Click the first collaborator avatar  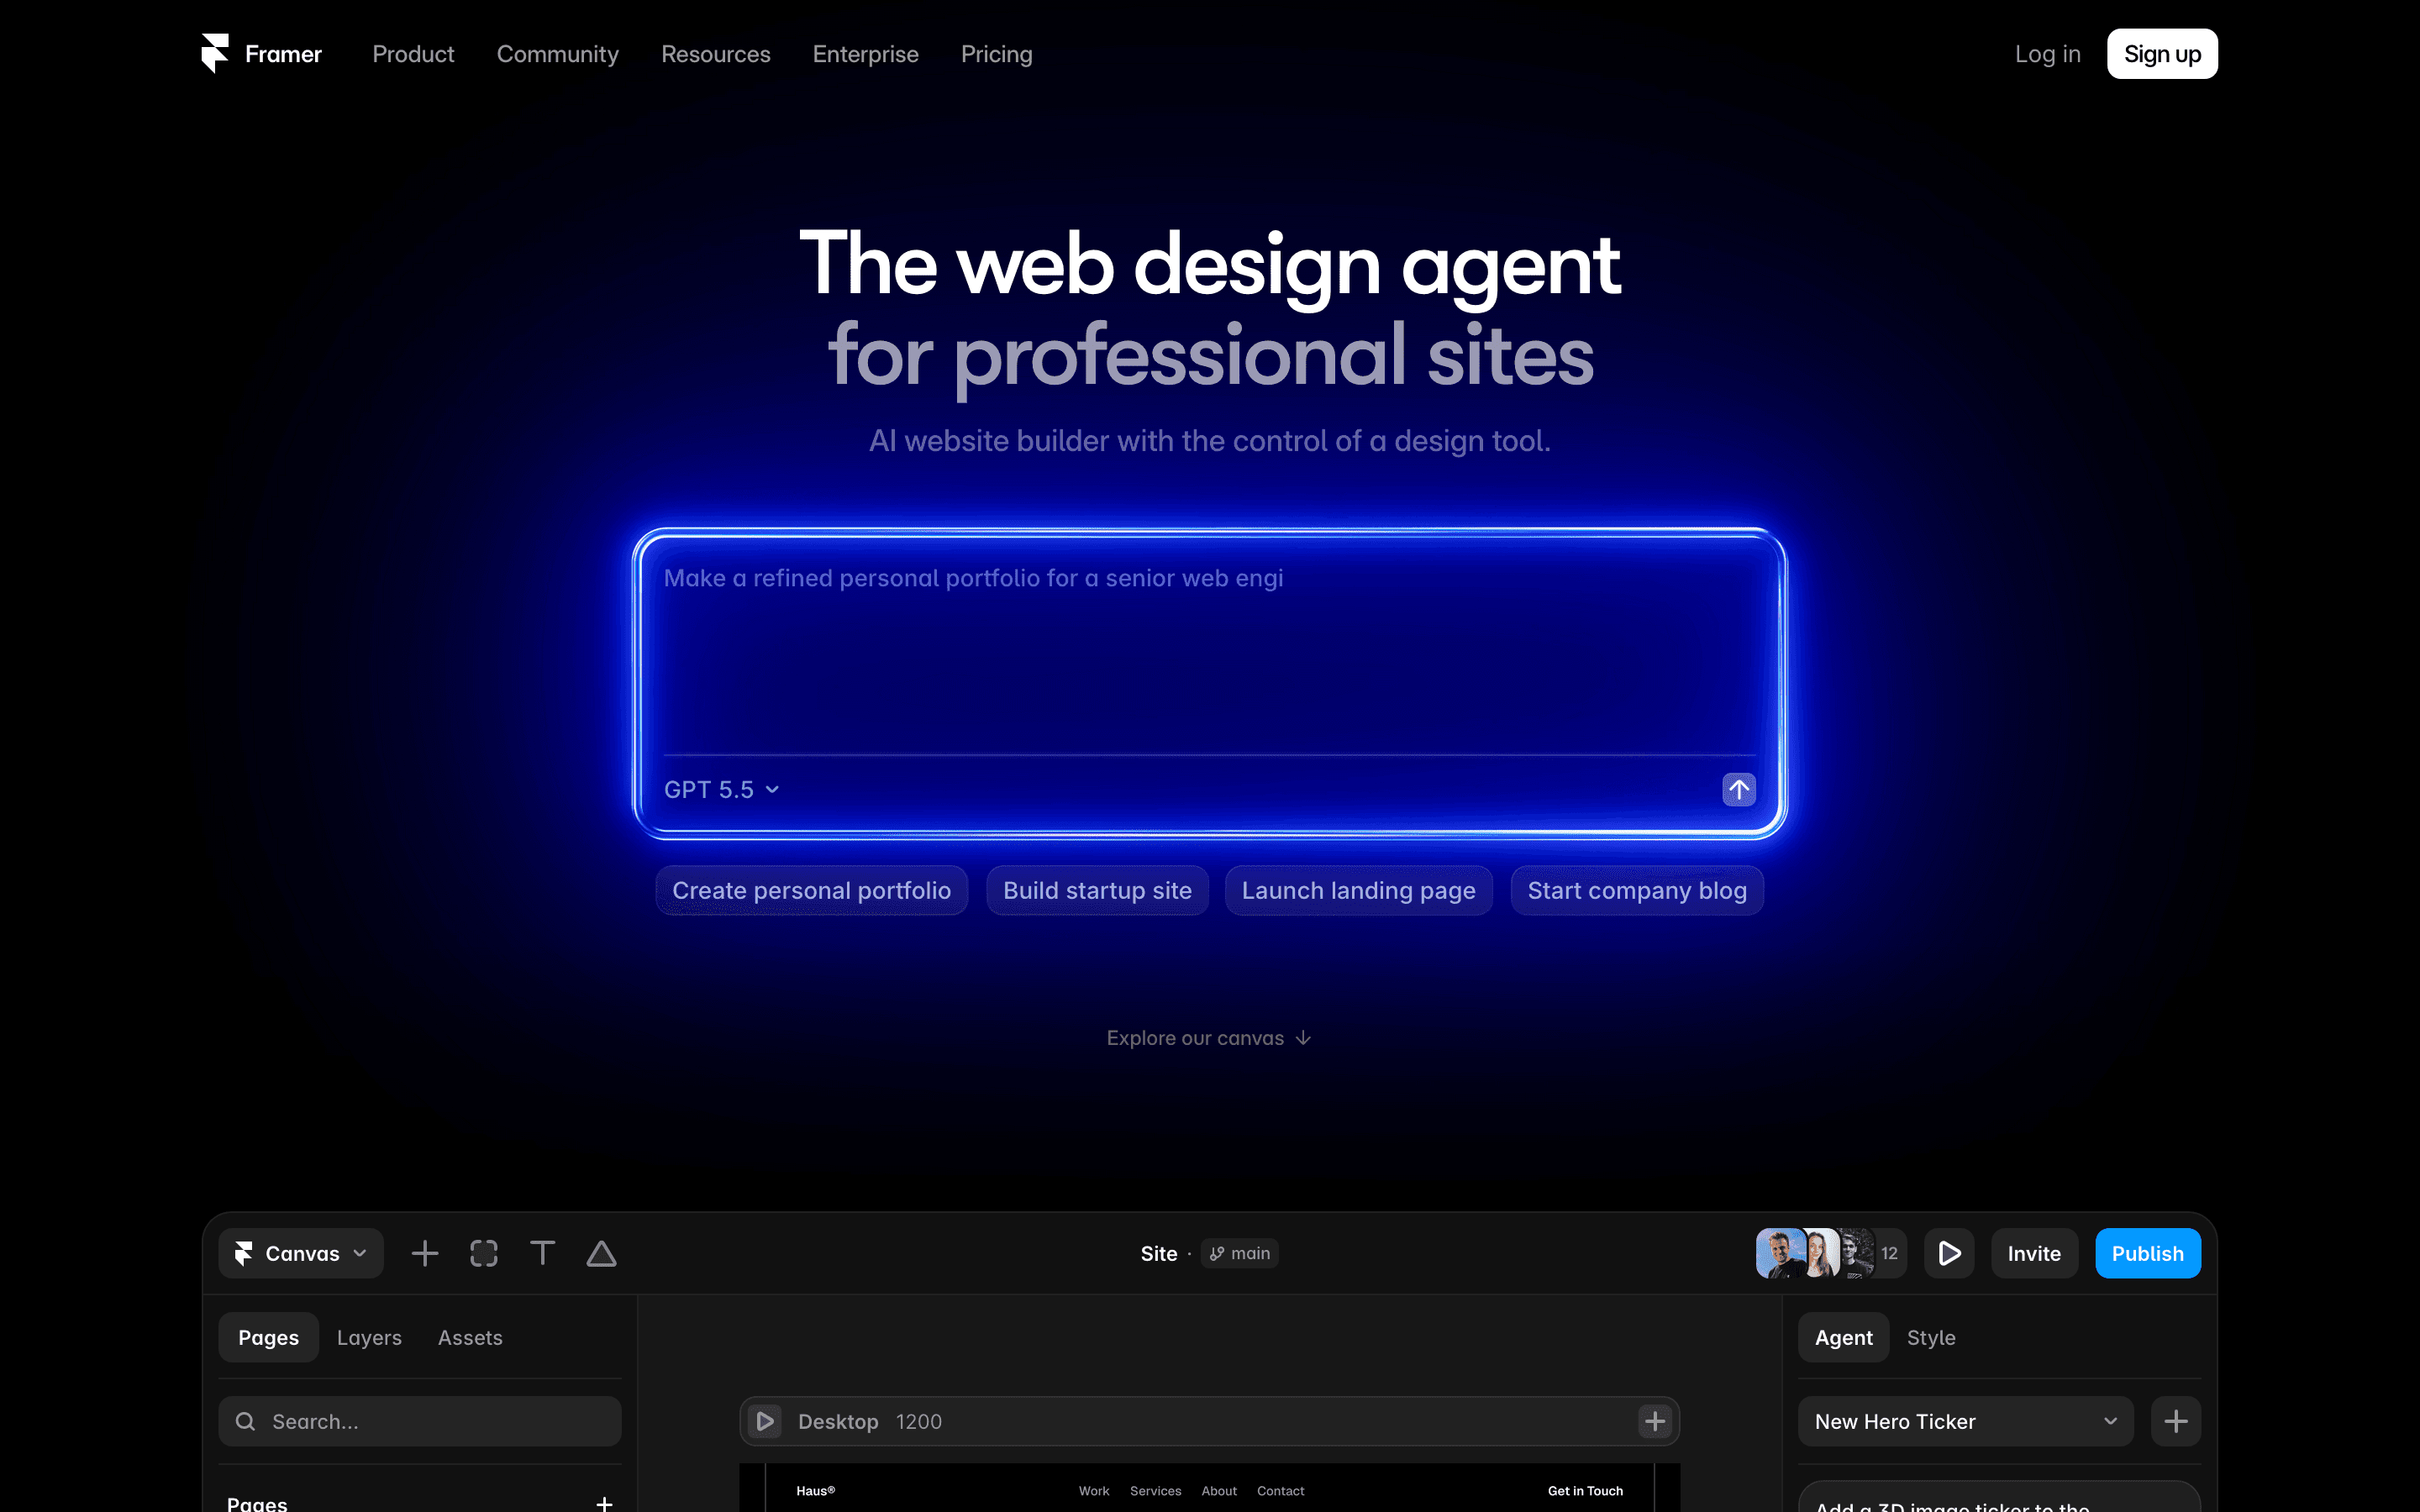coord(1780,1253)
